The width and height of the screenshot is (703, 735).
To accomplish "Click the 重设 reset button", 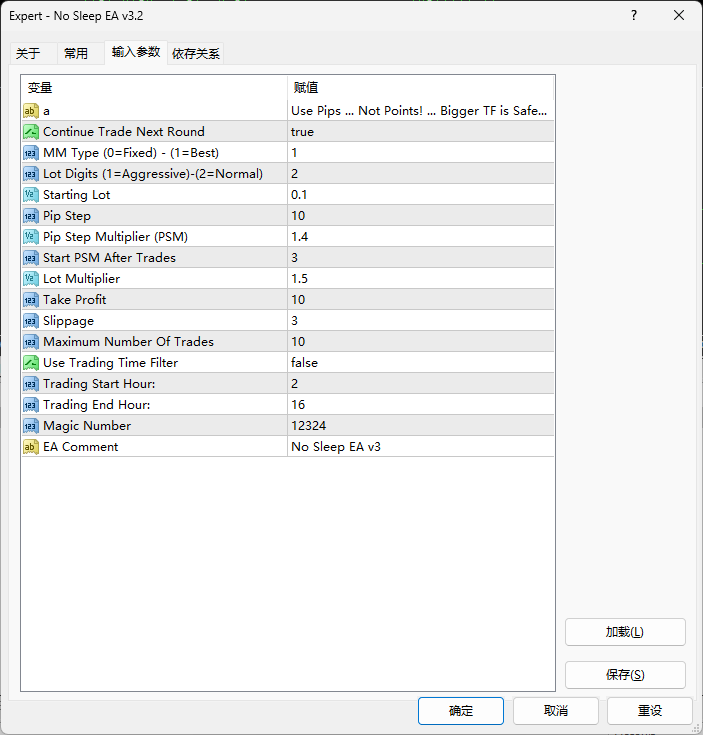I will (650, 711).
